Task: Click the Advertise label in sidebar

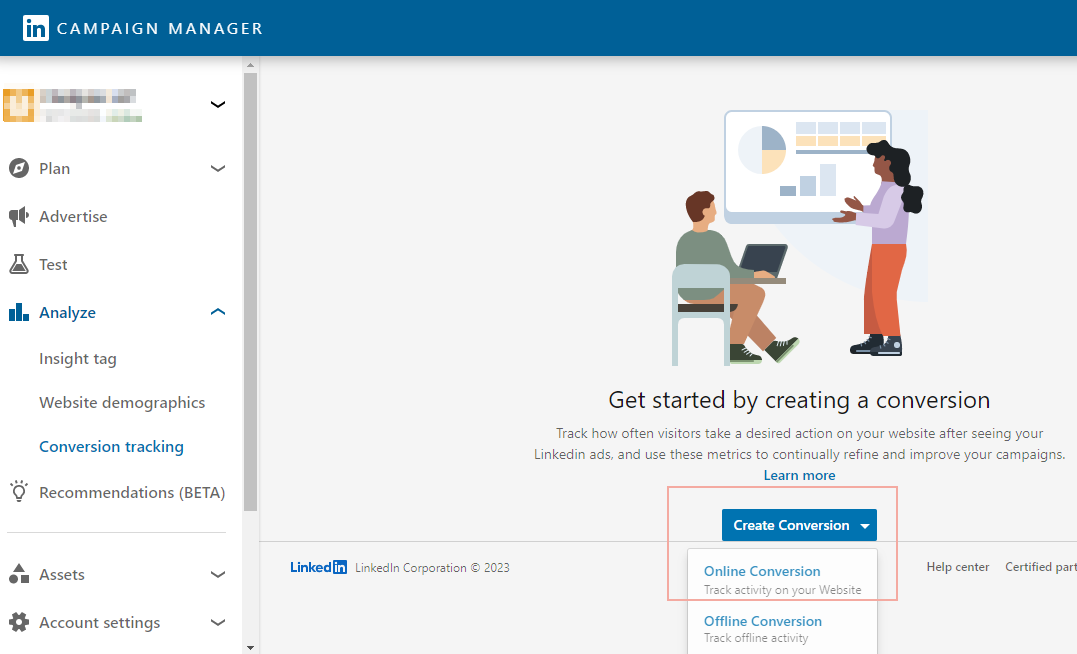Action: point(73,216)
